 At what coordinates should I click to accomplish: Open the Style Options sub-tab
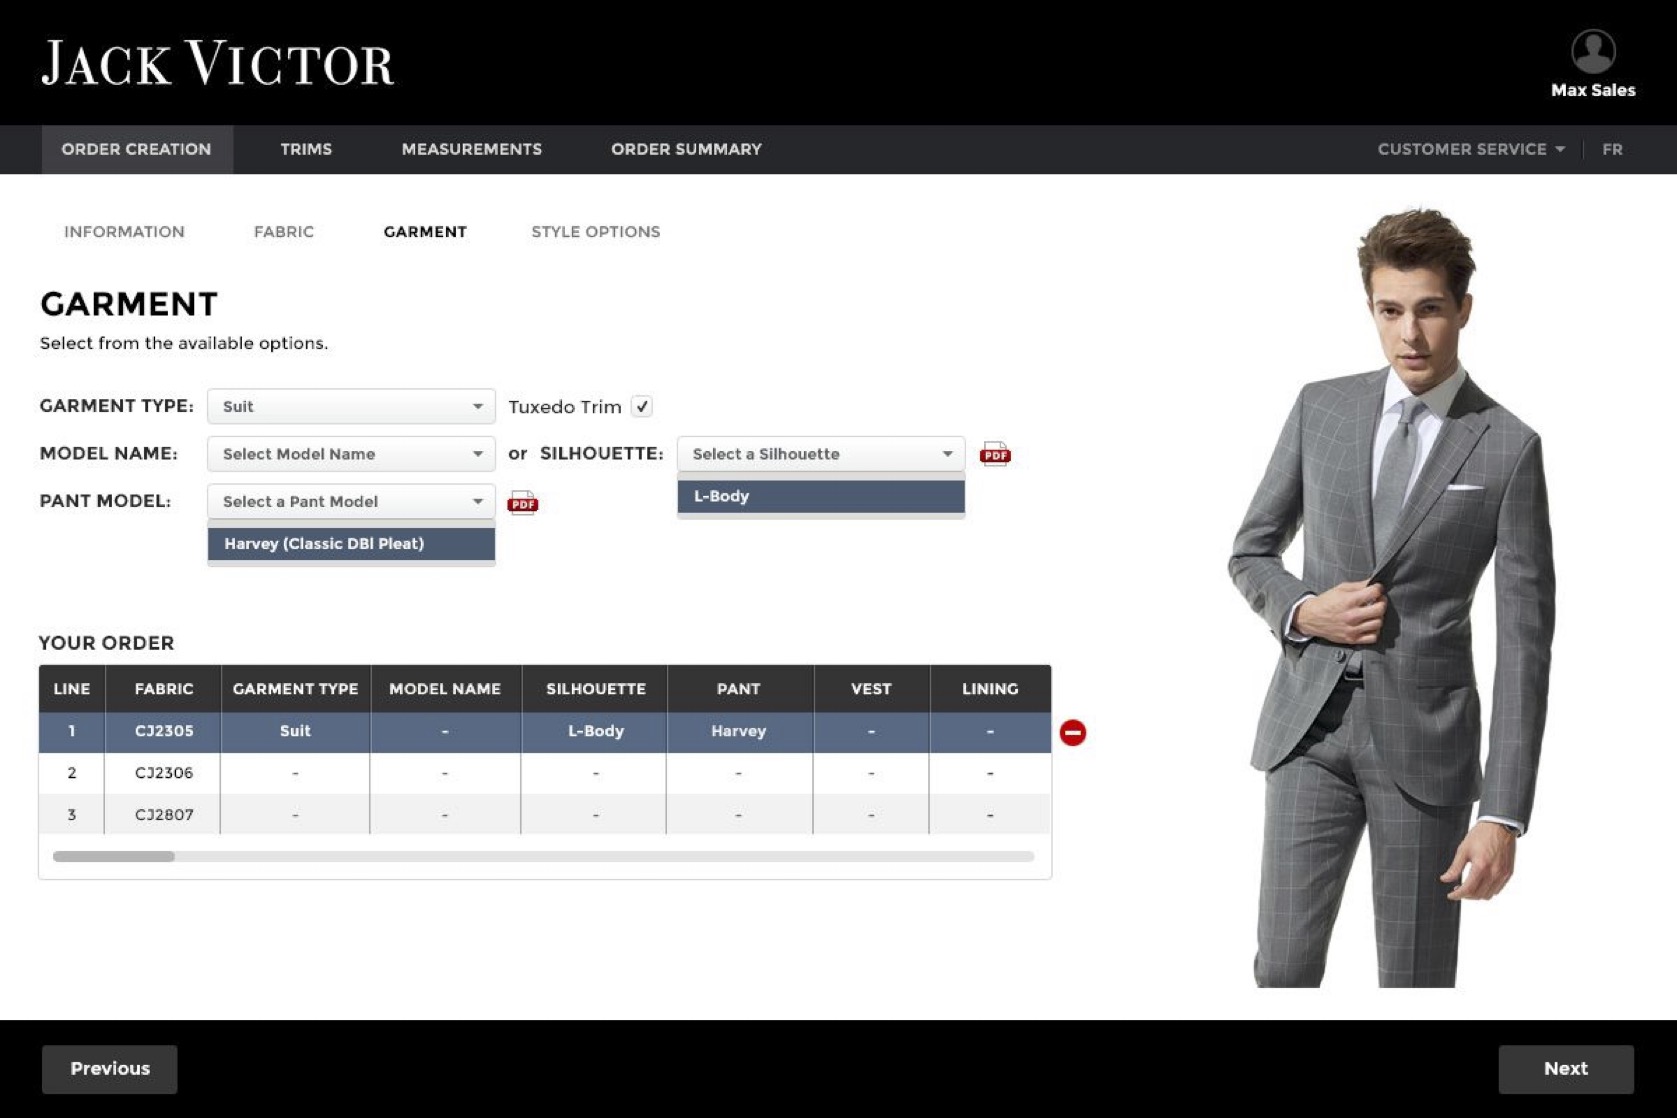click(595, 232)
